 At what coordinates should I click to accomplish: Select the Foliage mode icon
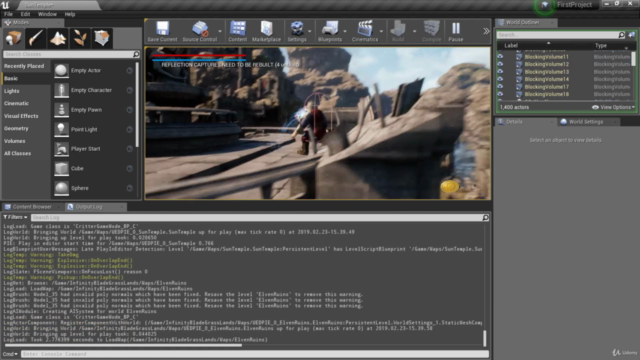pyautogui.click(x=80, y=38)
